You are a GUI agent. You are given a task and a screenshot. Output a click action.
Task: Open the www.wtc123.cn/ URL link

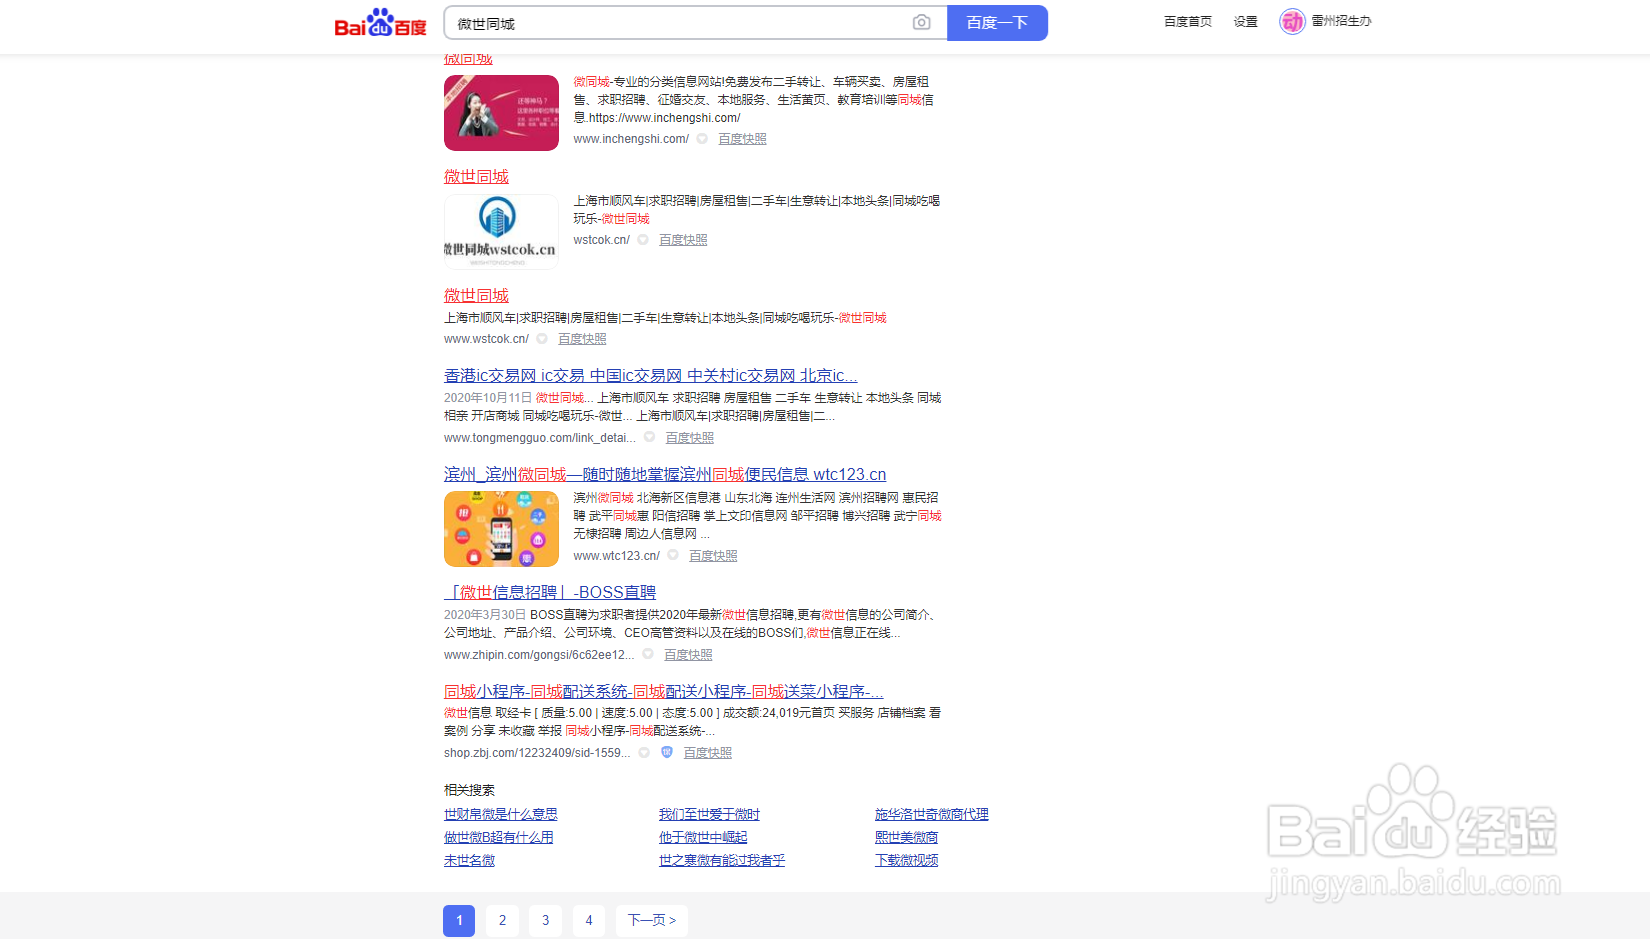tap(616, 556)
